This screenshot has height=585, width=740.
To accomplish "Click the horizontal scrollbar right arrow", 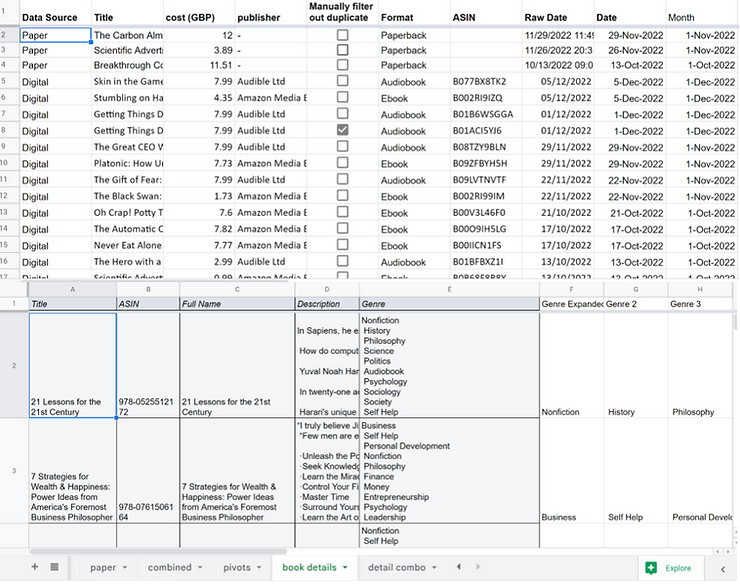I will (727, 551).
